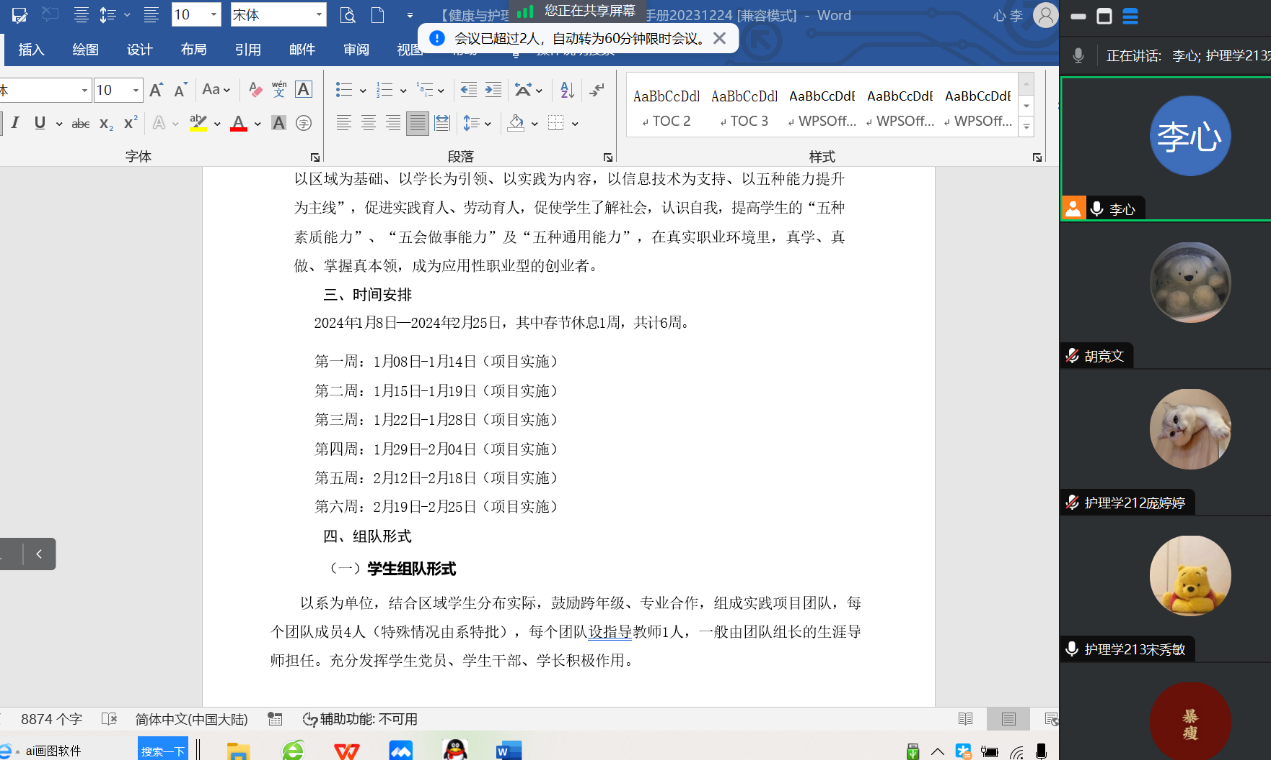The width and height of the screenshot is (1271, 760).
Task: Toggle subscript formatting
Action: click(106, 123)
